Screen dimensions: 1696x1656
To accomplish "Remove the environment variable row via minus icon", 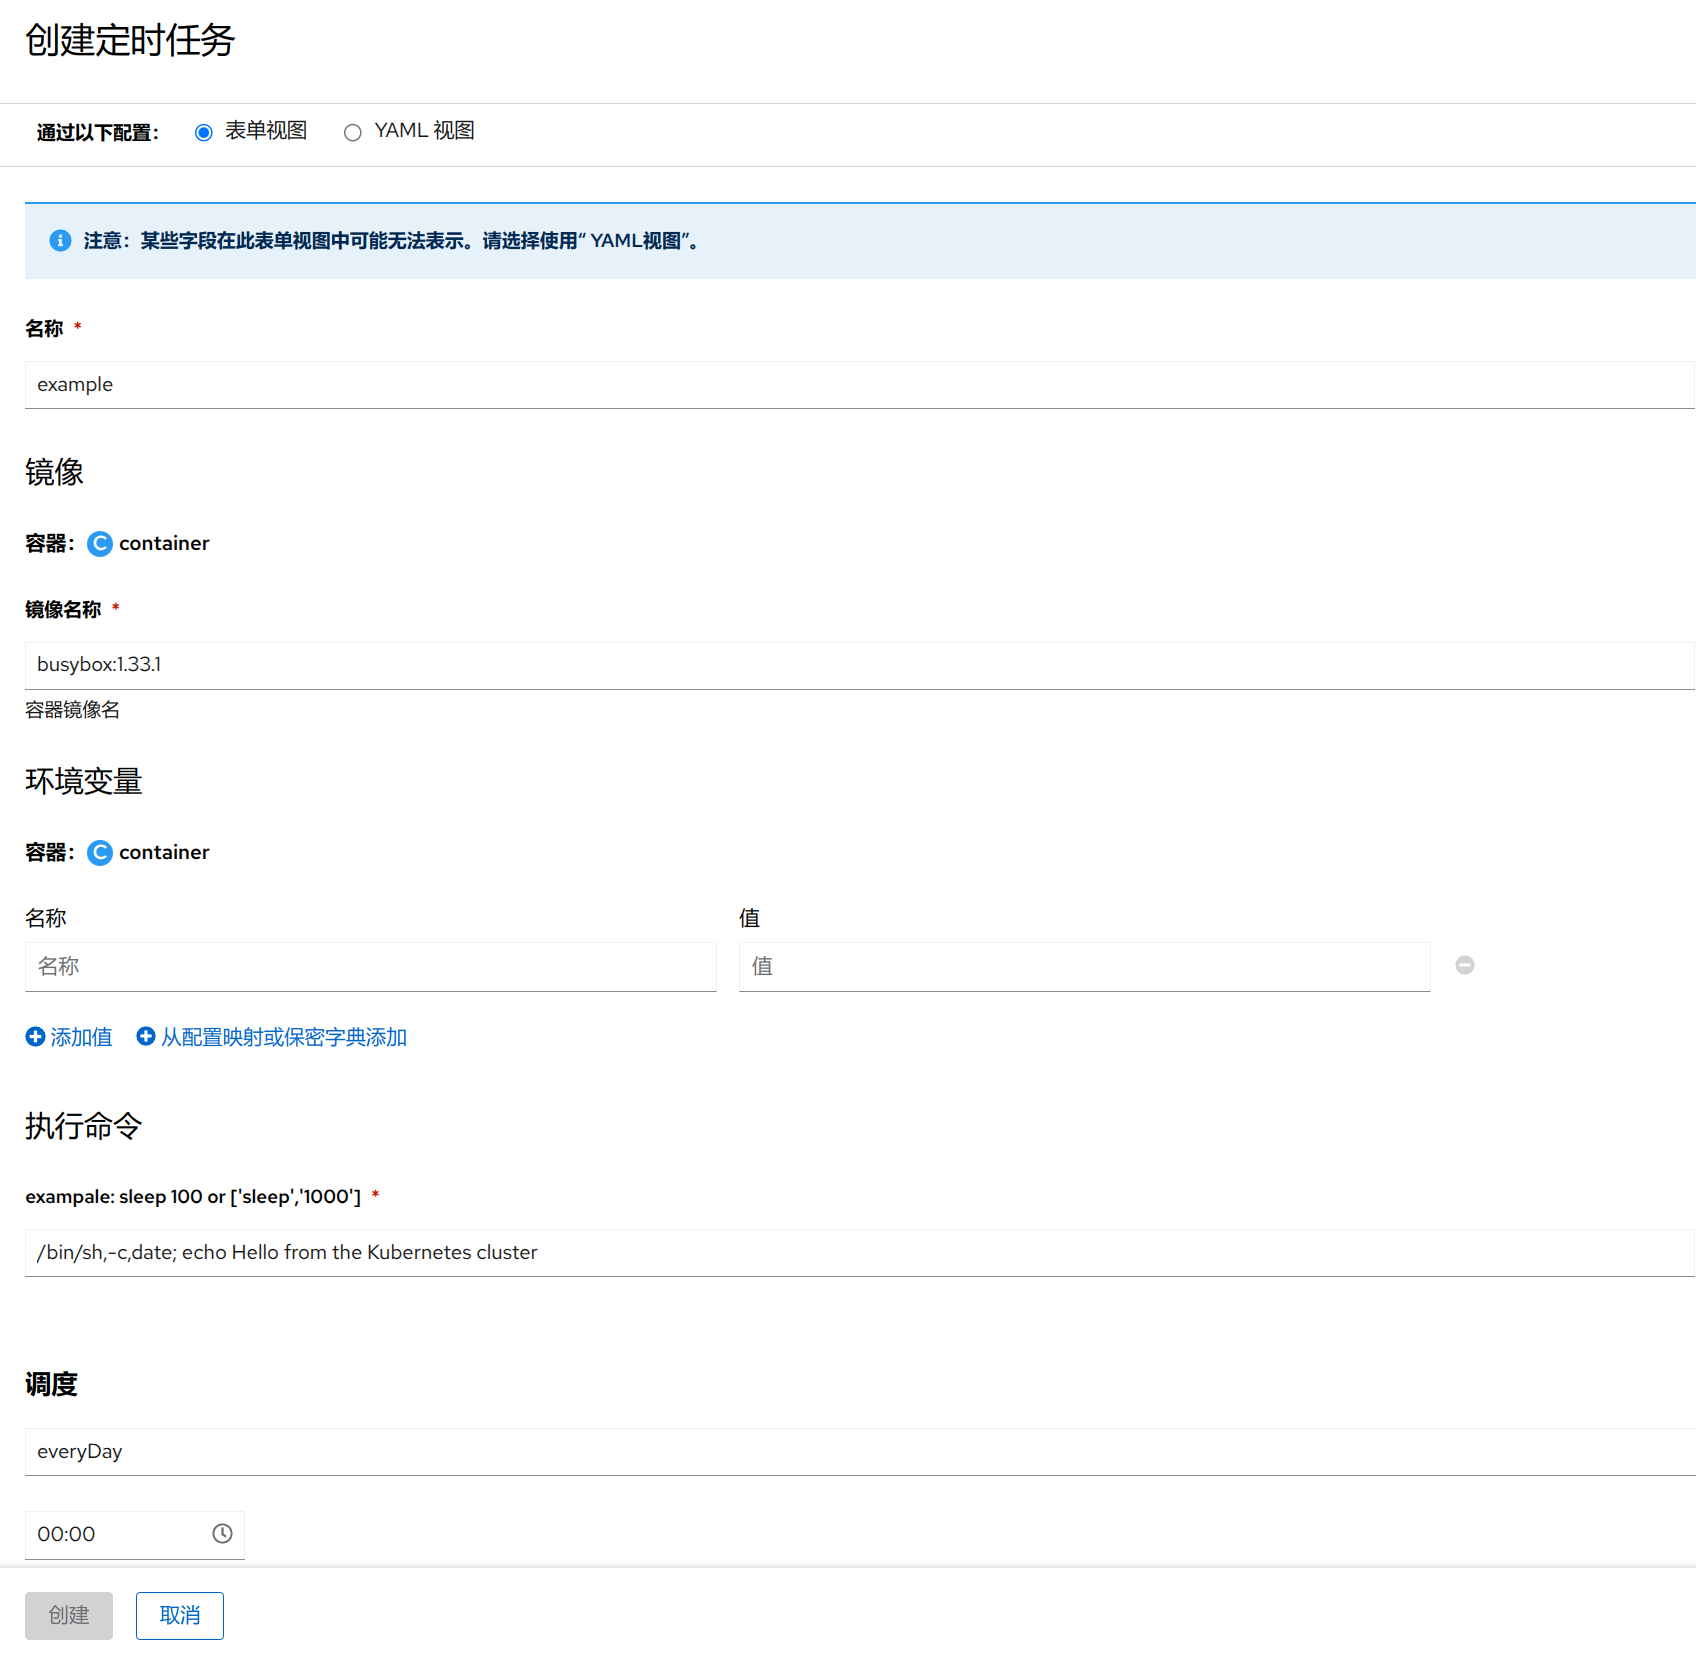I will pyautogui.click(x=1465, y=965).
